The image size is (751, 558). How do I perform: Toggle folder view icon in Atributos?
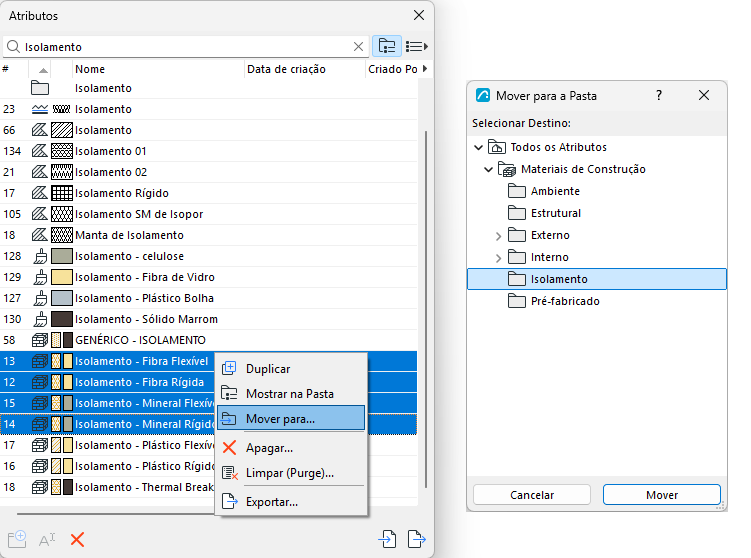tap(387, 46)
